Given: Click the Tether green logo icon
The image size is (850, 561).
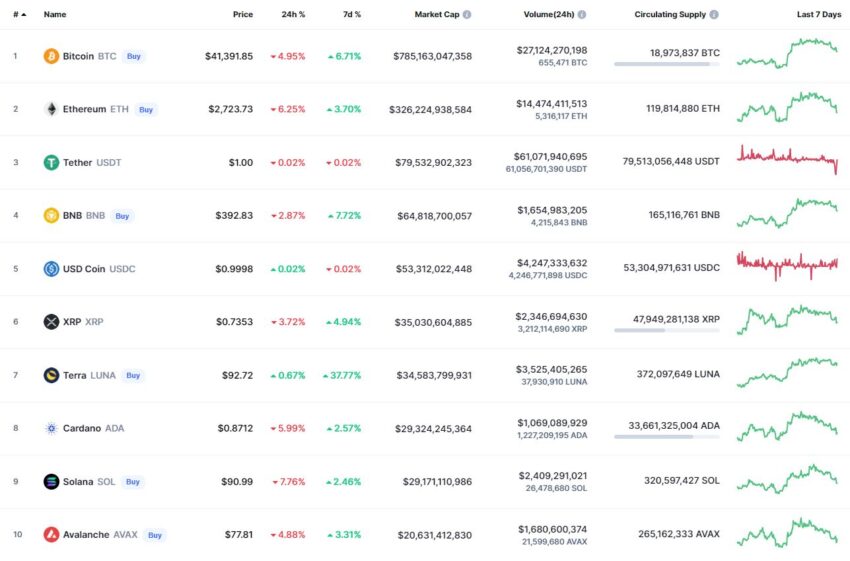Looking at the screenshot, I should [51, 162].
